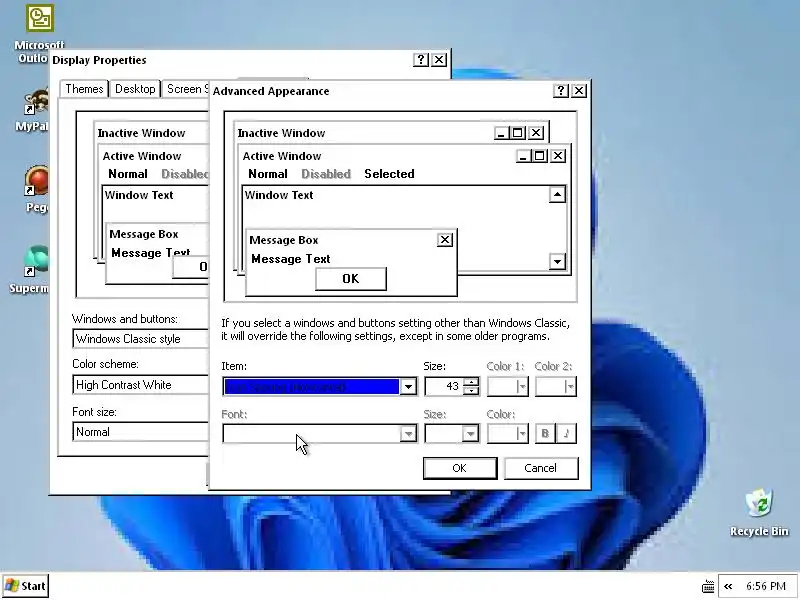Image resolution: width=800 pixels, height=600 pixels.
Task: Expand hidden tray icons chevron
Action: (728, 586)
